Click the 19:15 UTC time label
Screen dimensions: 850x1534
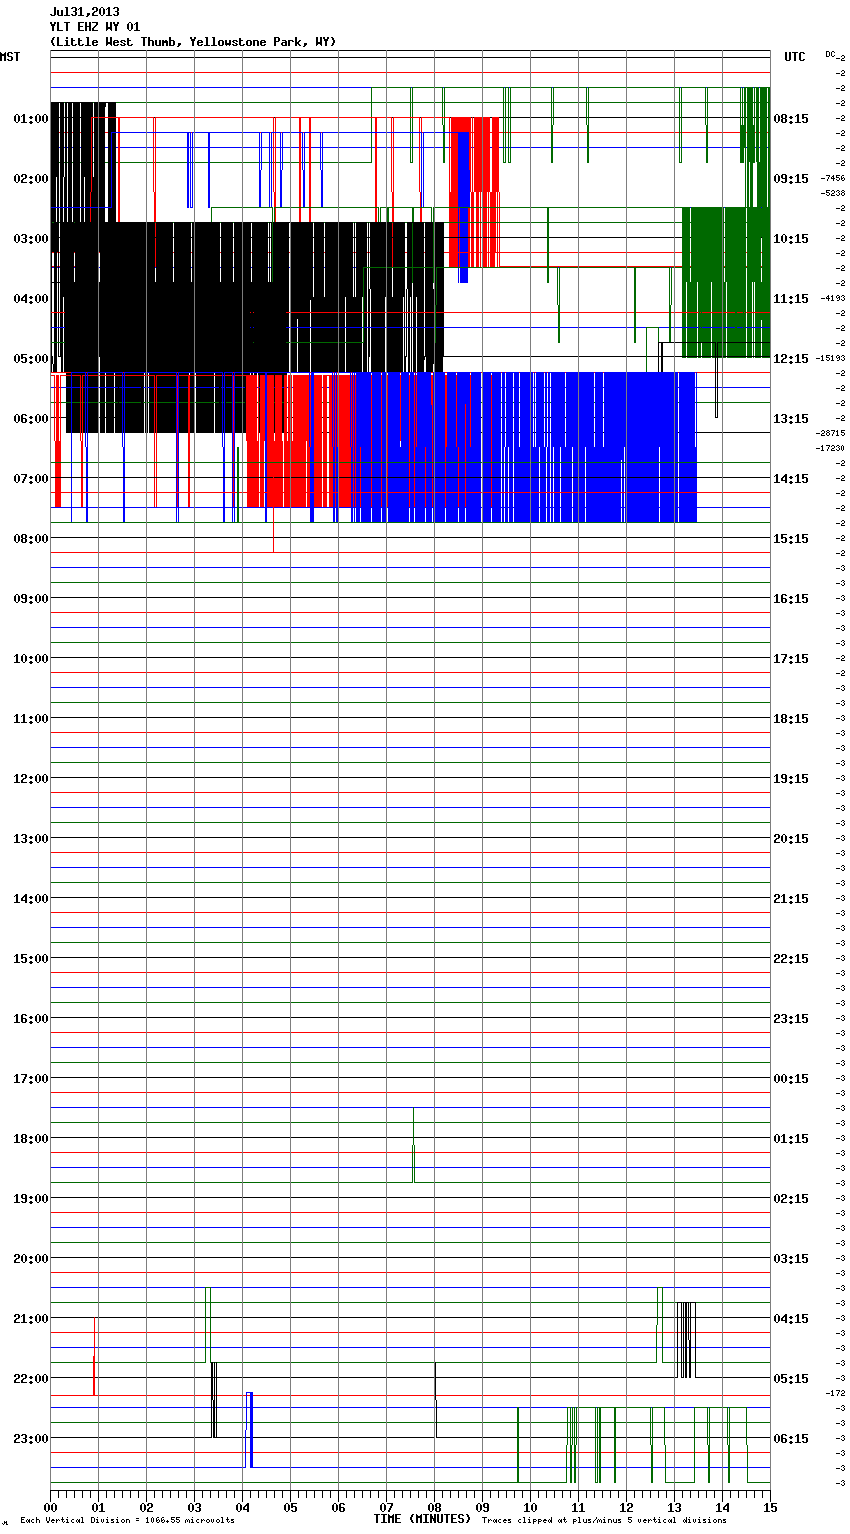[x=791, y=779]
